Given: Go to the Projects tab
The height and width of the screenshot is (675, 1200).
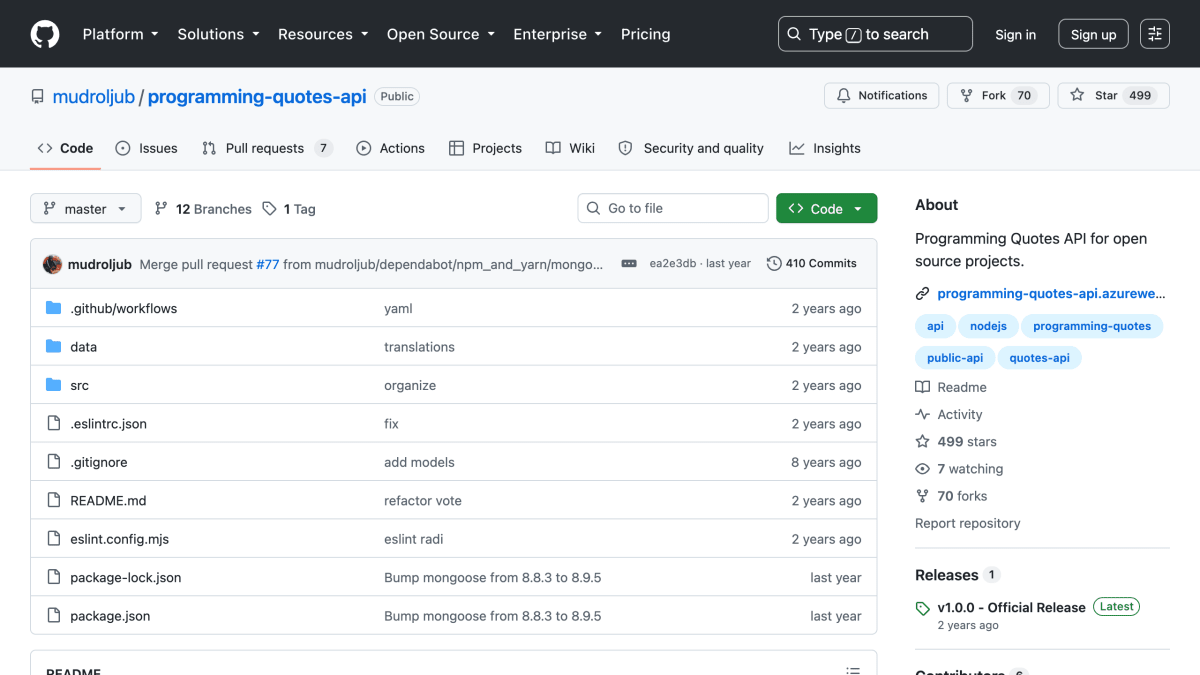Looking at the screenshot, I should tap(485, 148).
